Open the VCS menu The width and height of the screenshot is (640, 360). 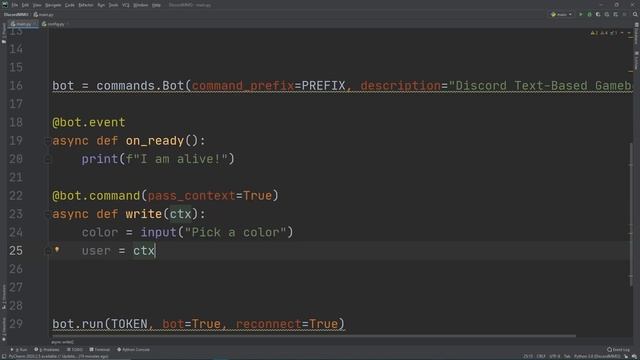[x=126, y=5]
